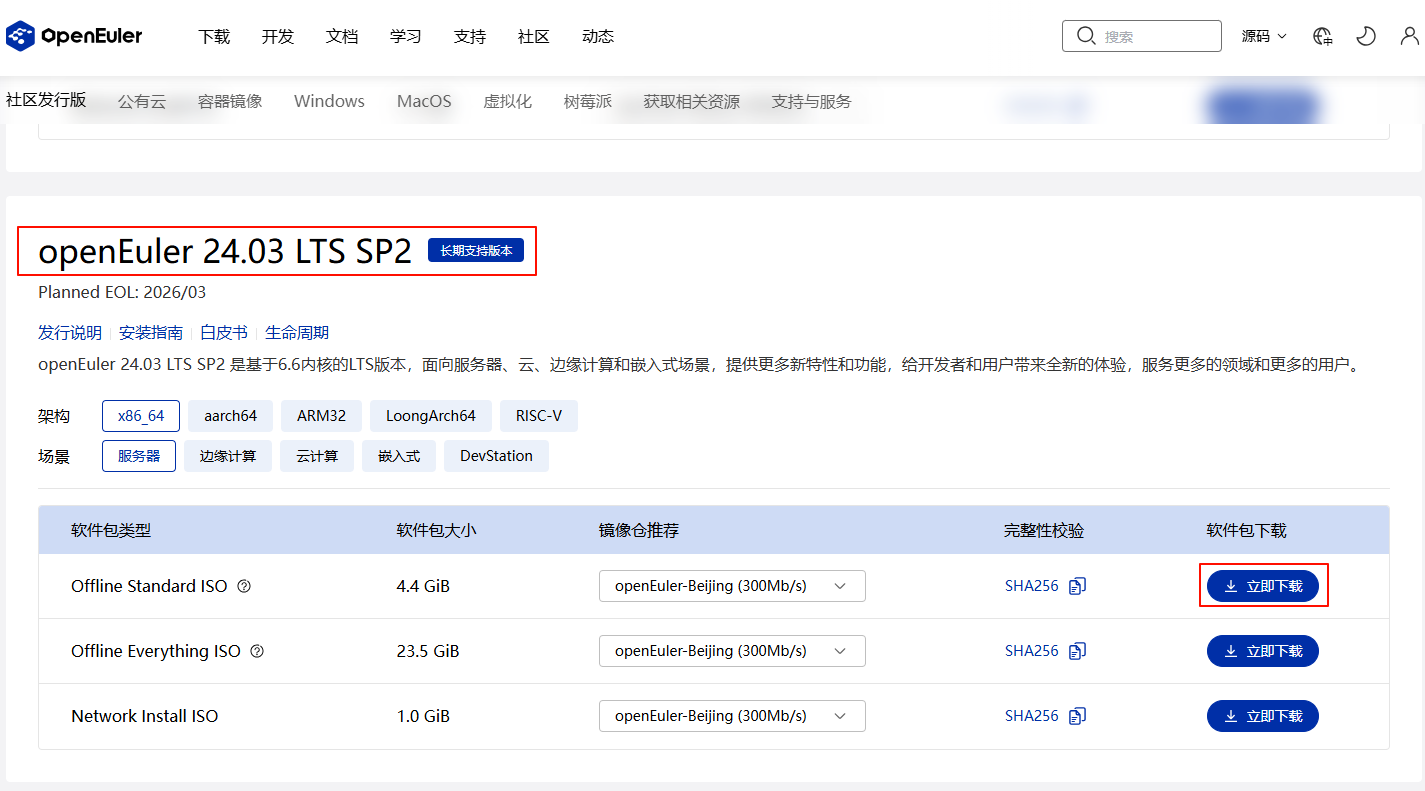Click the Network Install ISO row label

tap(145, 716)
